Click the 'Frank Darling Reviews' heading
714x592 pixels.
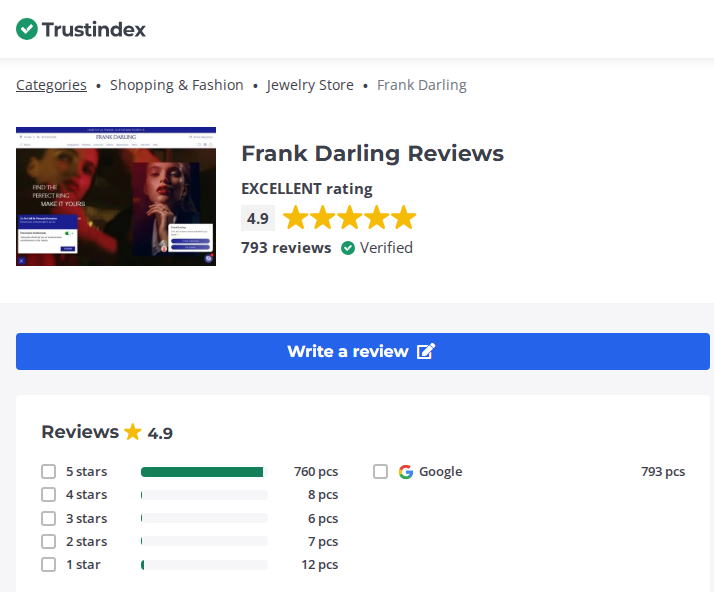[x=372, y=153]
